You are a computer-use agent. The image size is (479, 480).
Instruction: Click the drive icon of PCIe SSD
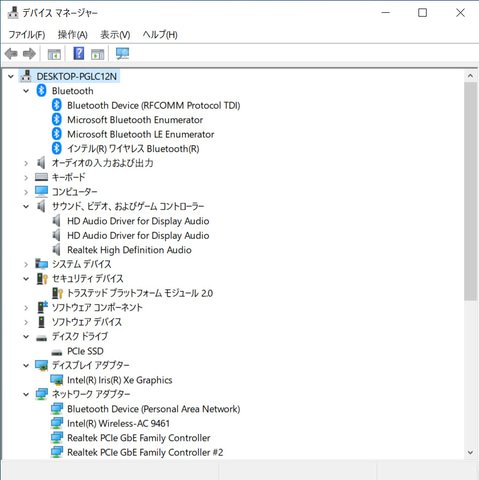pos(57,352)
